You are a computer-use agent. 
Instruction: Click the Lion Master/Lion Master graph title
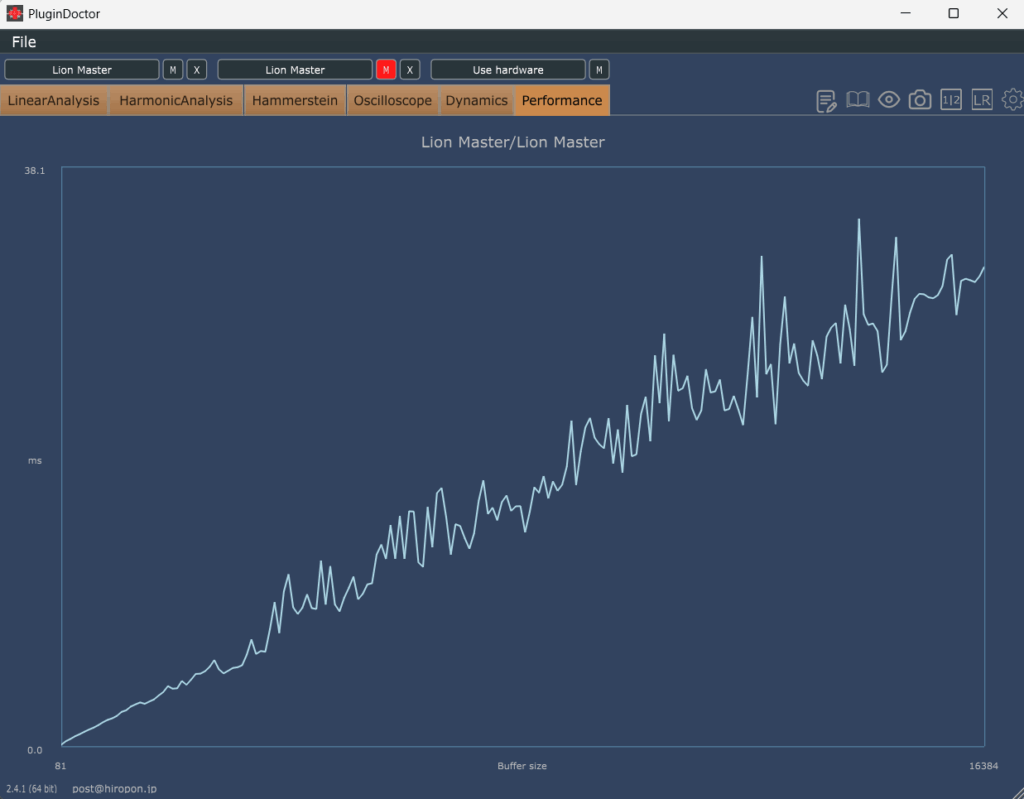pyautogui.click(x=513, y=142)
